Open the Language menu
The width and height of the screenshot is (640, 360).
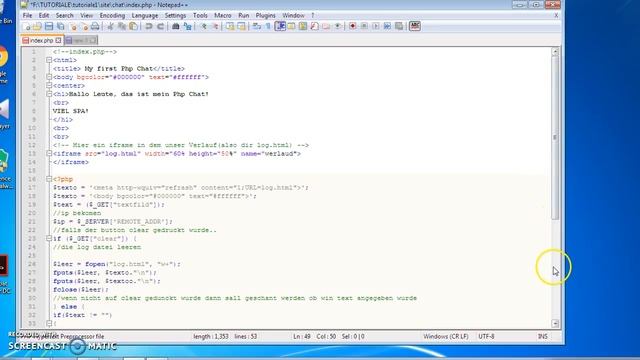(144, 16)
